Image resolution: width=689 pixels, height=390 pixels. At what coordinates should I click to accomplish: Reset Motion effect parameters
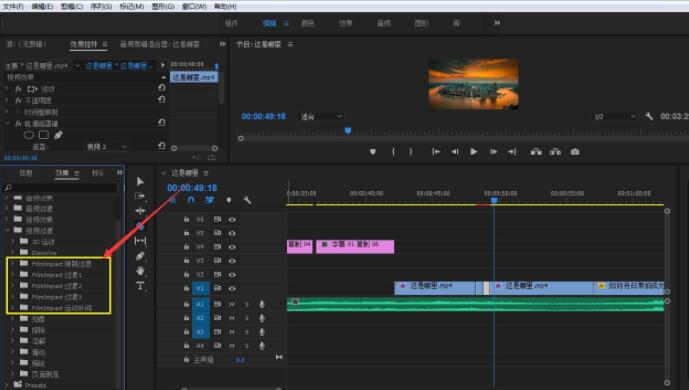pyautogui.click(x=162, y=88)
